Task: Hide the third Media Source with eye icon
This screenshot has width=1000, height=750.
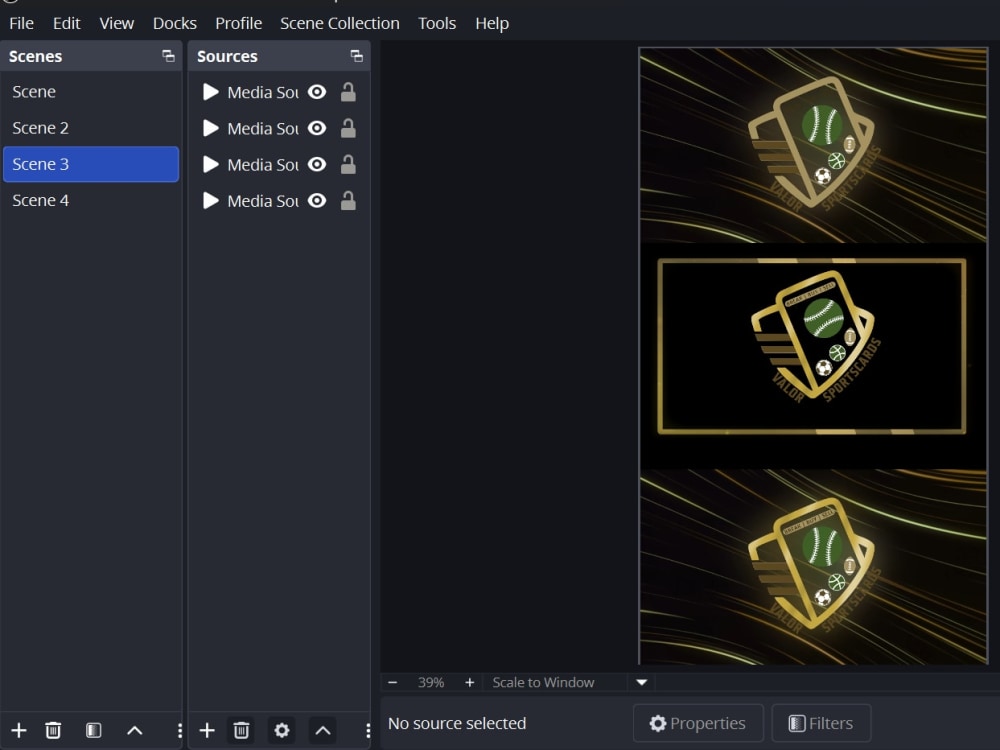Action: pyautogui.click(x=317, y=165)
